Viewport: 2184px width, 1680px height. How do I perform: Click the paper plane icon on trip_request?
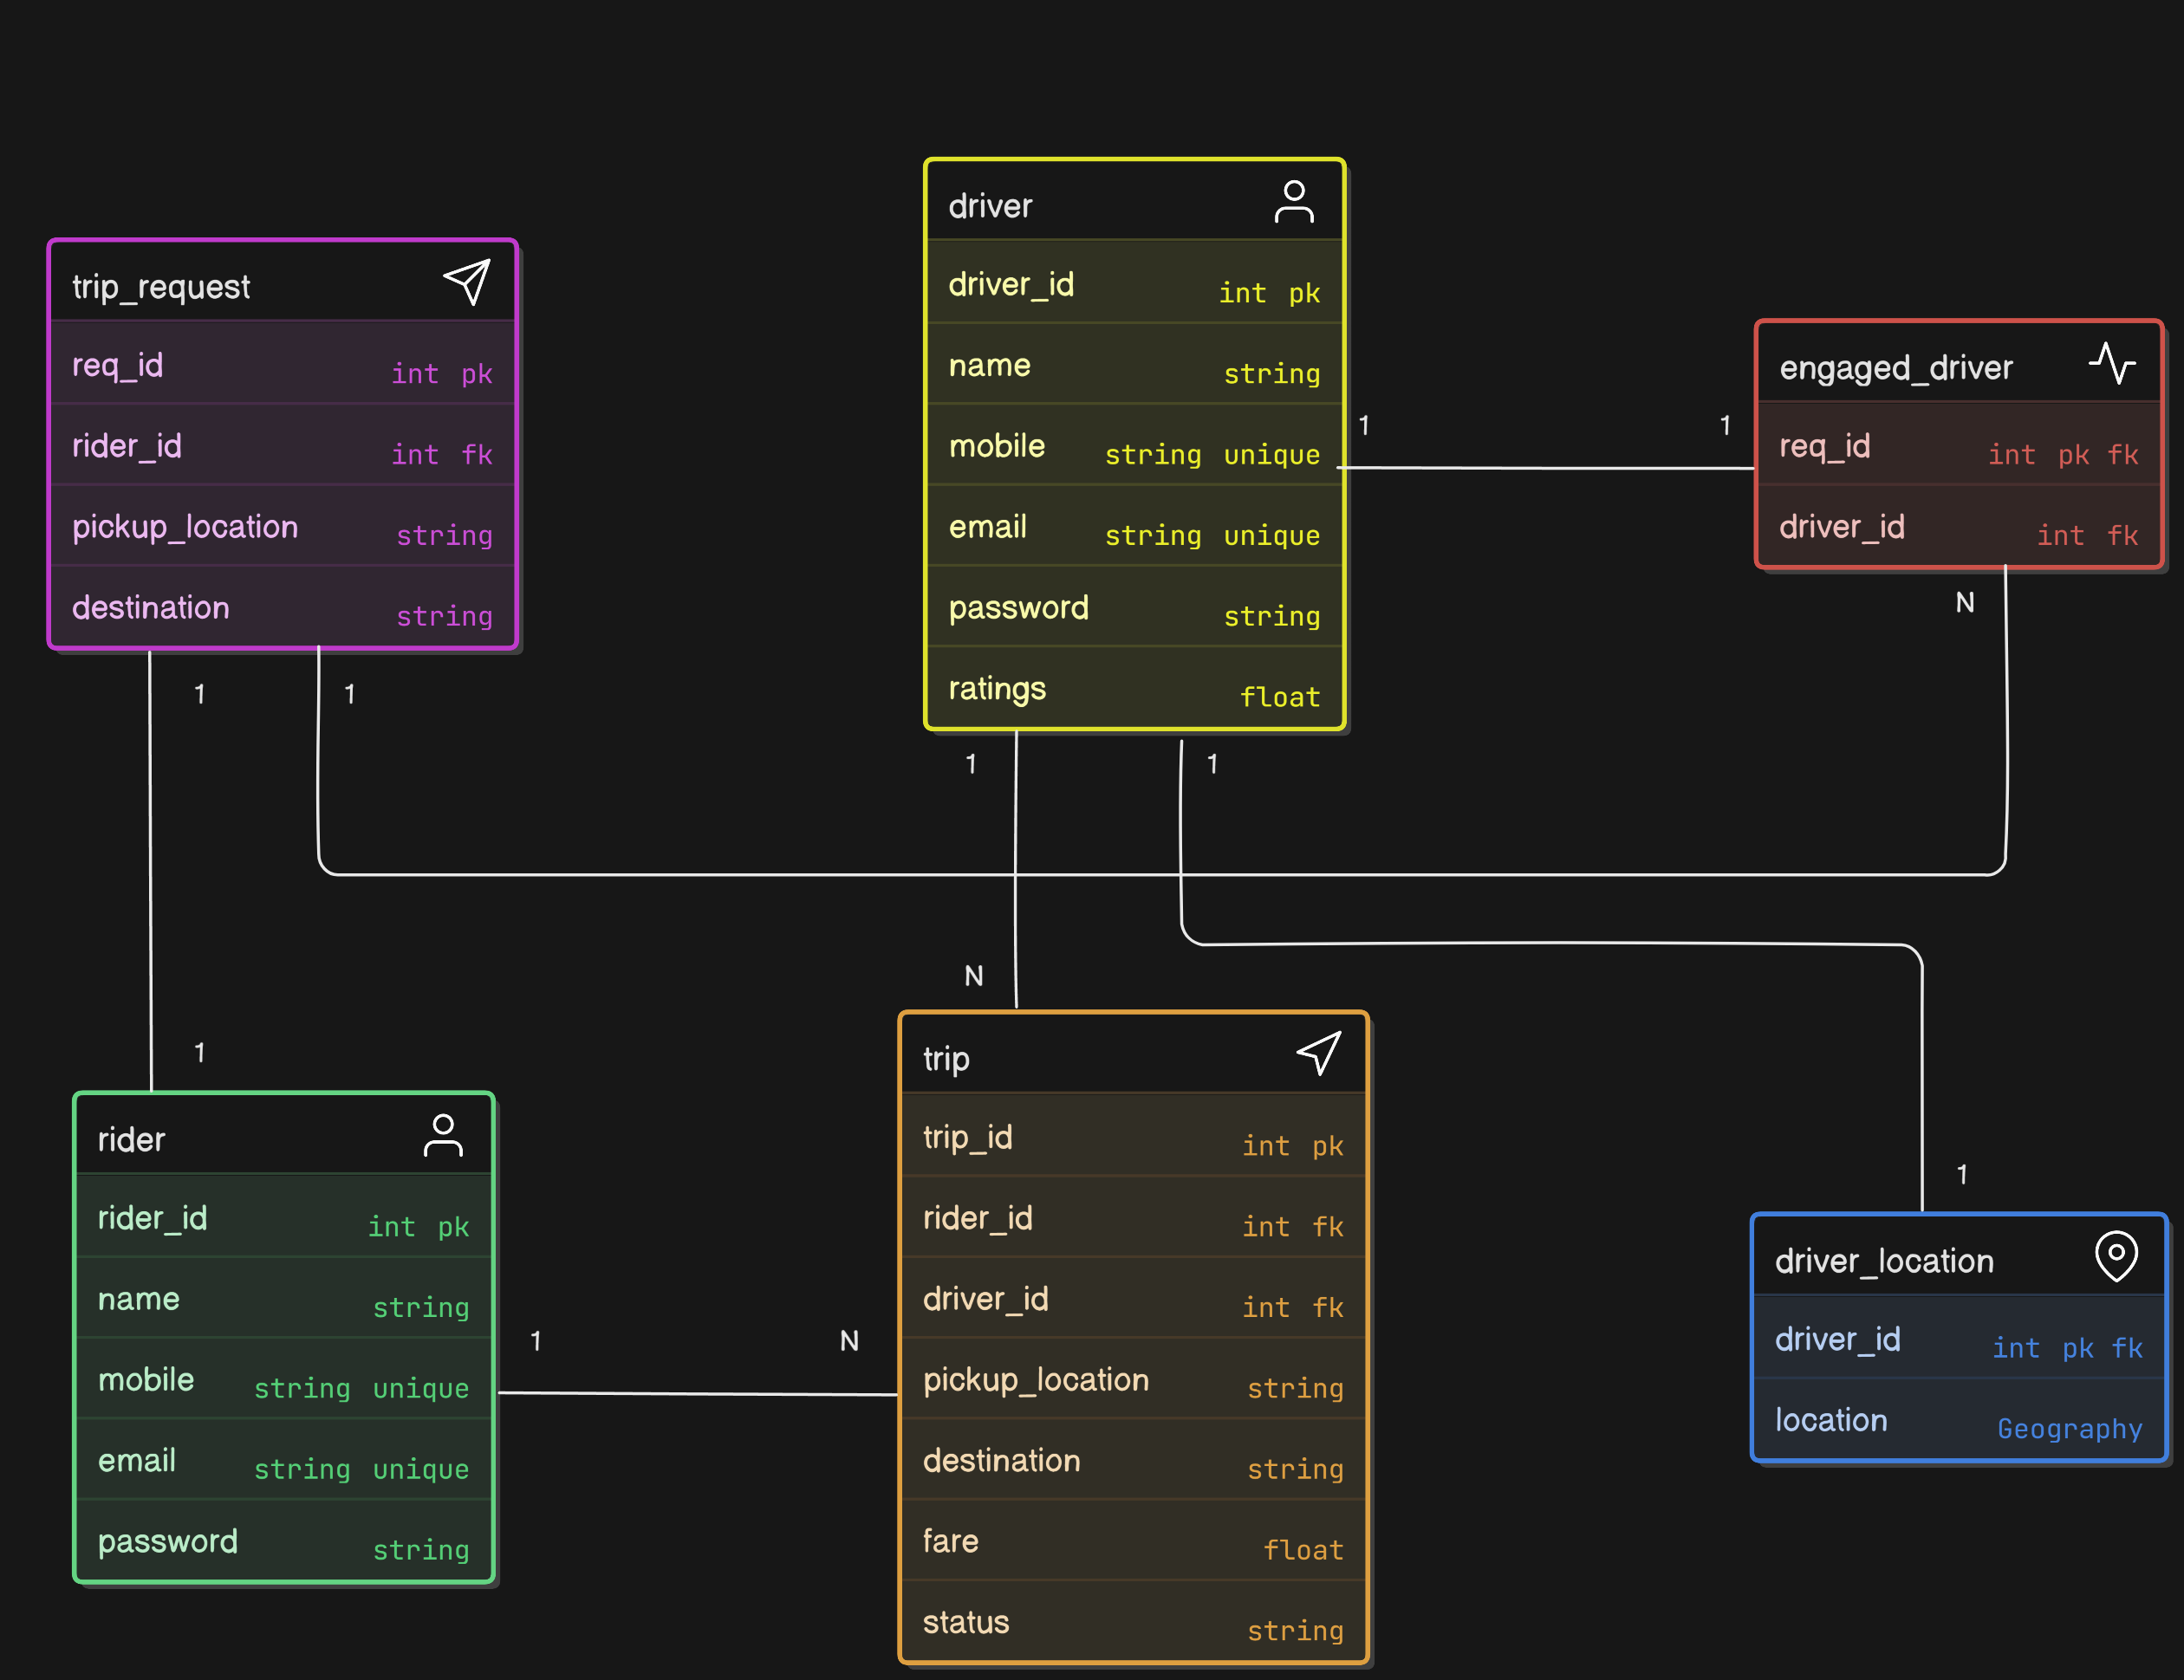tap(467, 283)
